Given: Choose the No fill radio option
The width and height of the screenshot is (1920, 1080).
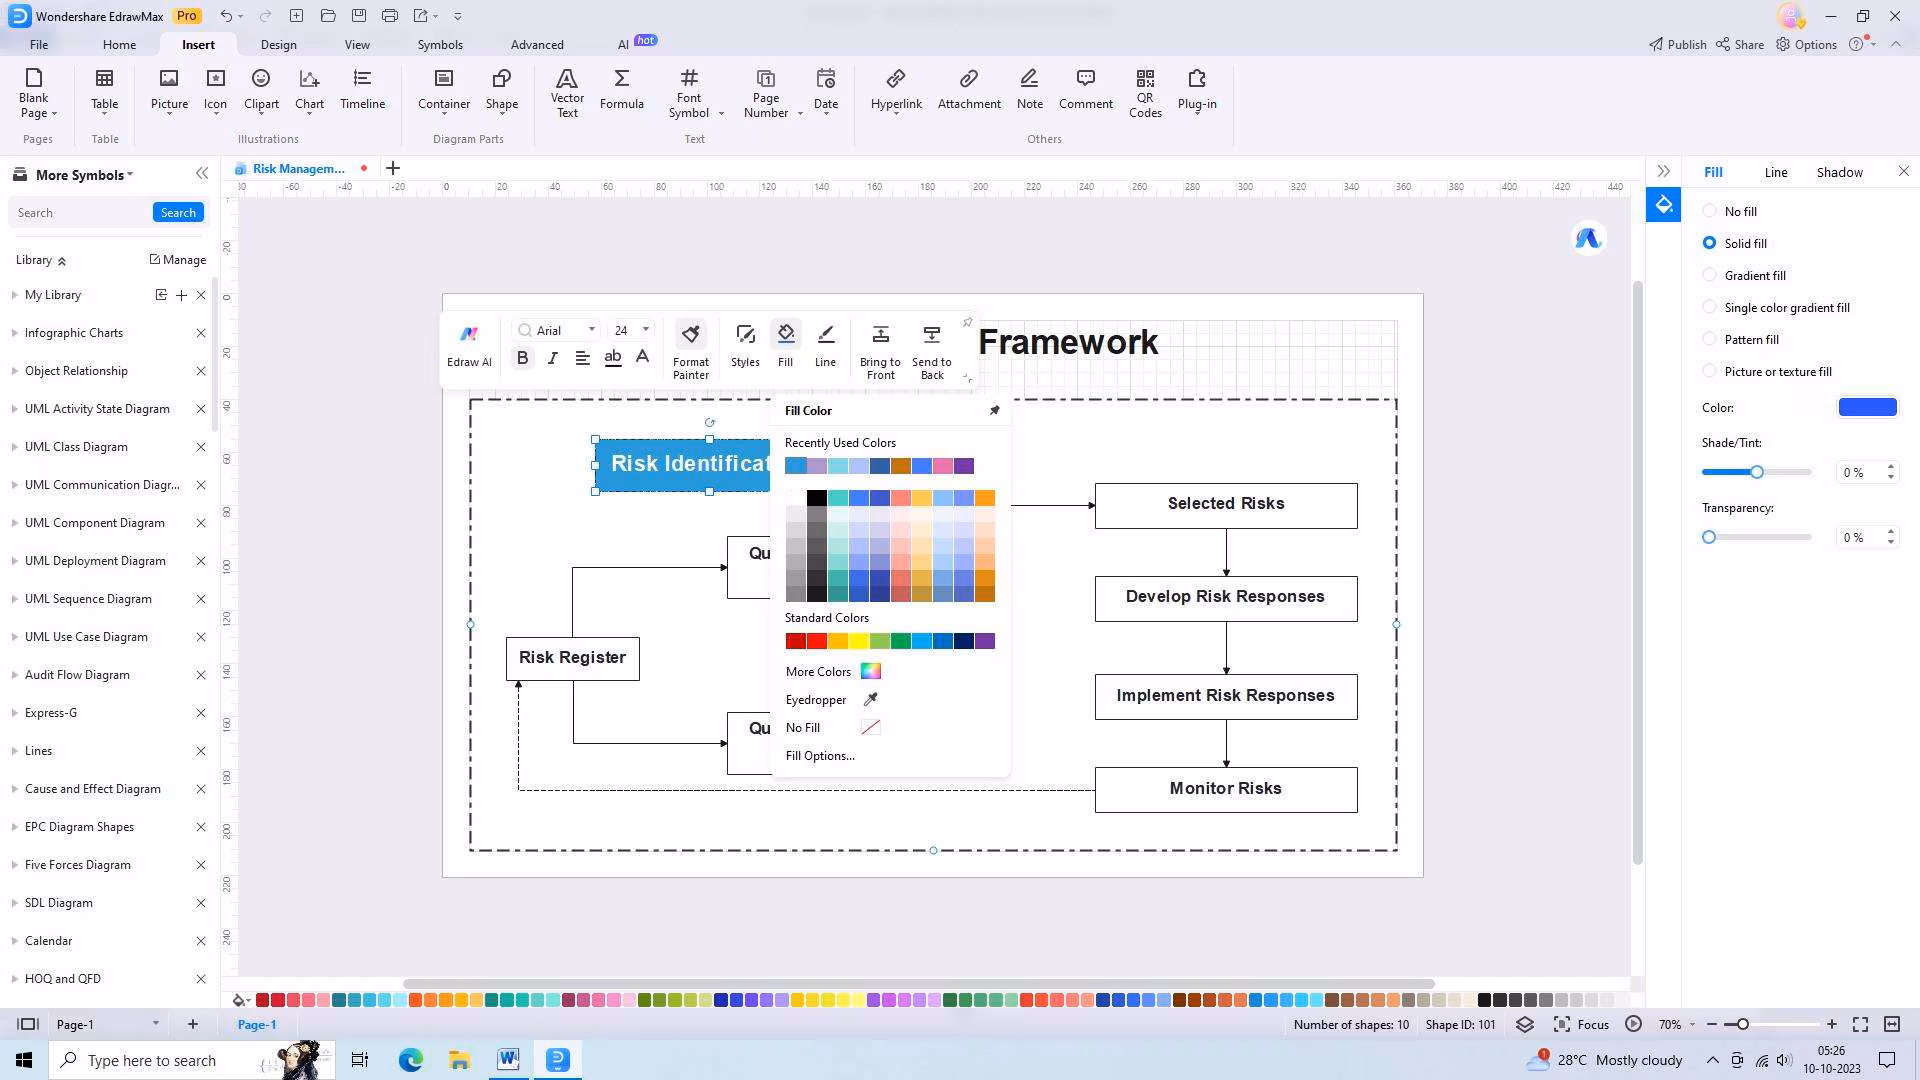Looking at the screenshot, I should click(x=1710, y=211).
